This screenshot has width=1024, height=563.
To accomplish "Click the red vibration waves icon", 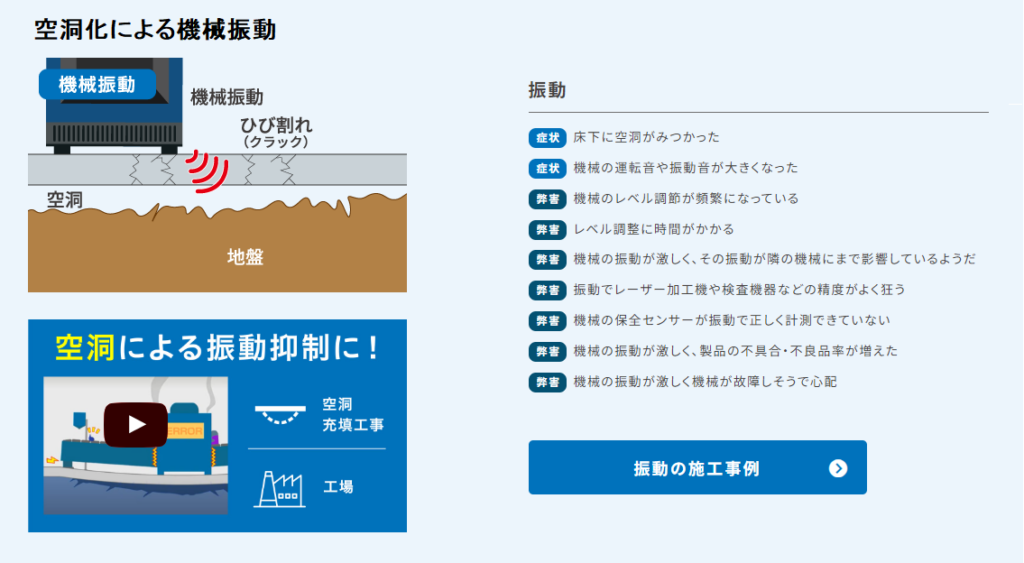I will click(207, 169).
